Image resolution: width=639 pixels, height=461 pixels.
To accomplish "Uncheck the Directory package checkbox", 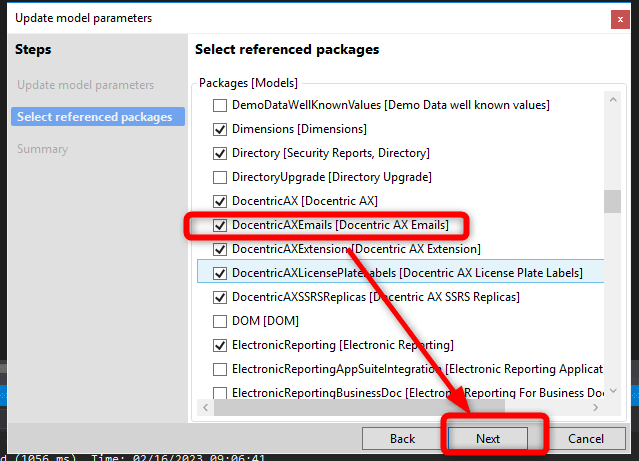I will (221, 153).
